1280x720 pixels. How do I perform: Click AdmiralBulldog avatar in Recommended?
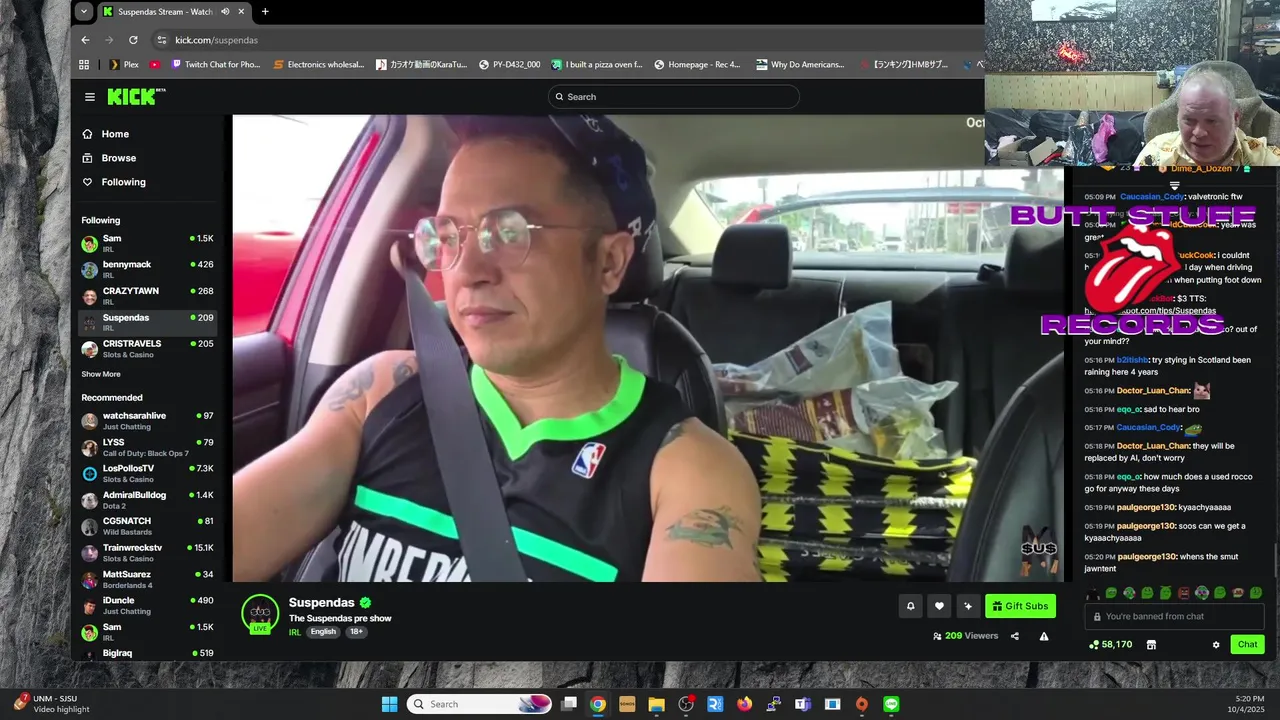[x=90, y=500]
